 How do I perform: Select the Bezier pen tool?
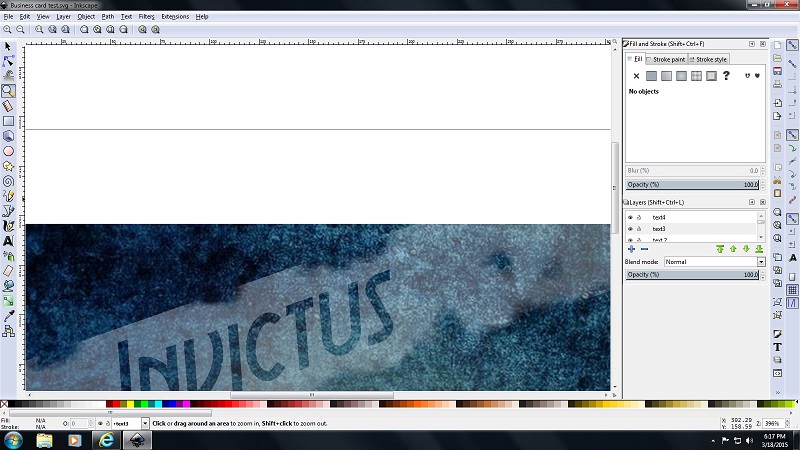(8, 211)
